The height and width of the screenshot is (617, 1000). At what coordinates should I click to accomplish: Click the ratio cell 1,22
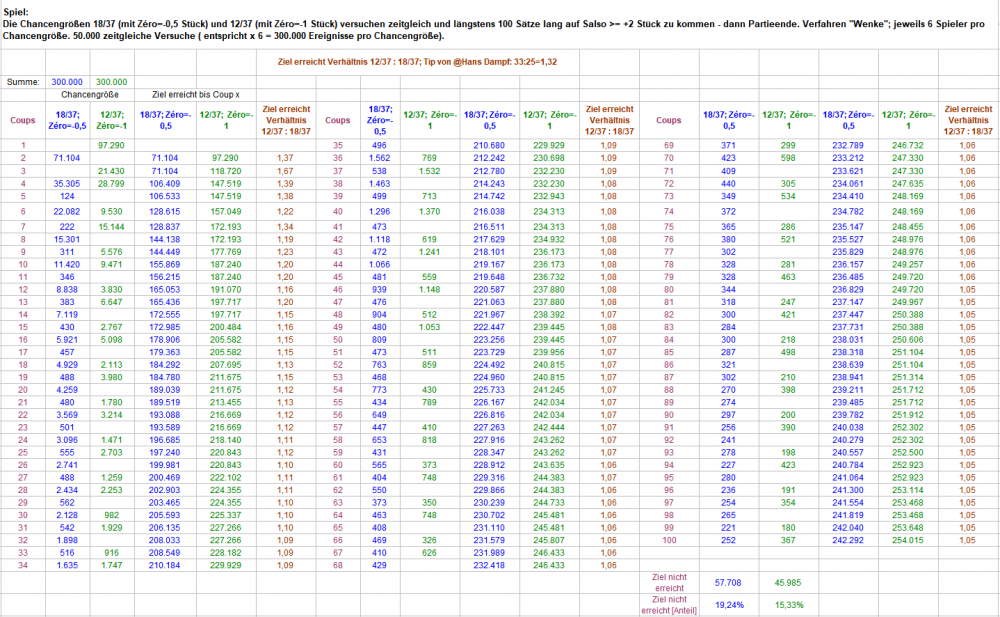click(x=286, y=211)
